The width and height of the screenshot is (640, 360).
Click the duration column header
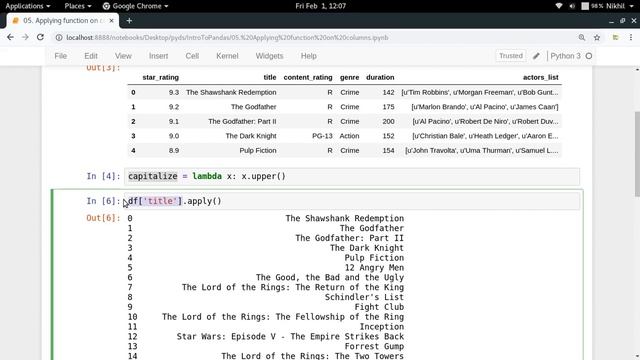click(380, 77)
